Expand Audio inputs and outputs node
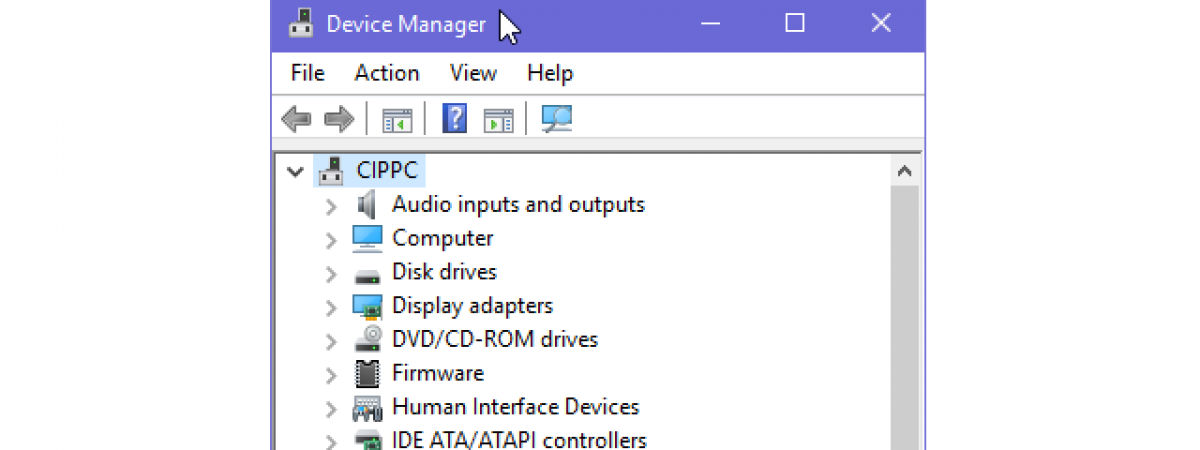The height and width of the screenshot is (450, 1200). click(x=331, y=206)
